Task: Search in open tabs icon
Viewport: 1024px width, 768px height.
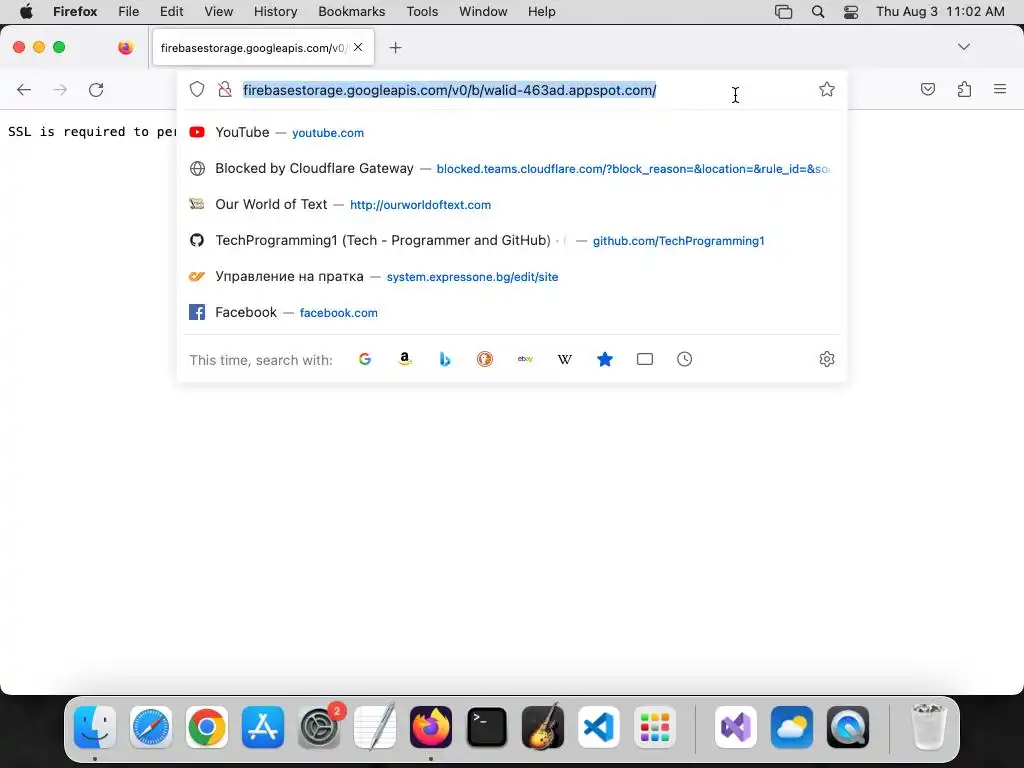Action: point(645,359)
